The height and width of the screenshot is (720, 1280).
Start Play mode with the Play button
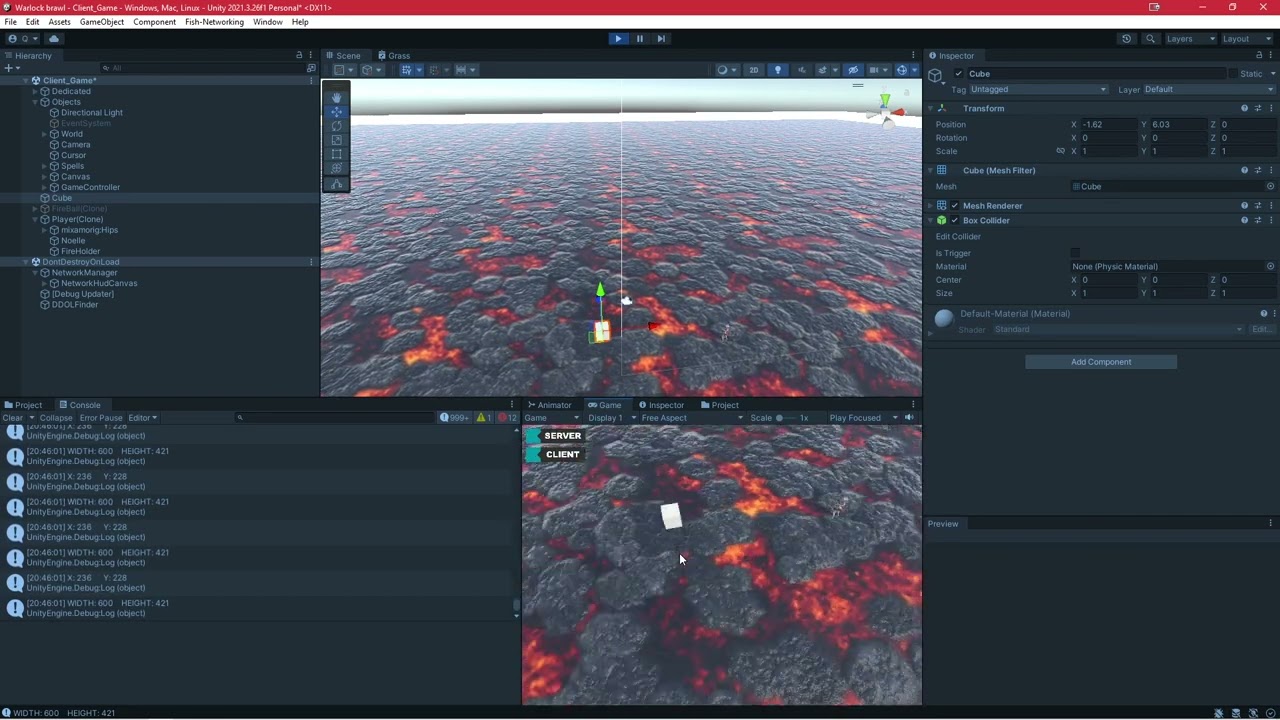pos(618,39)
